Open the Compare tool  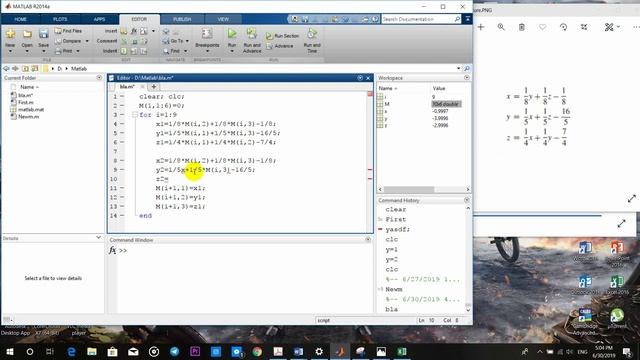point(68,41)
